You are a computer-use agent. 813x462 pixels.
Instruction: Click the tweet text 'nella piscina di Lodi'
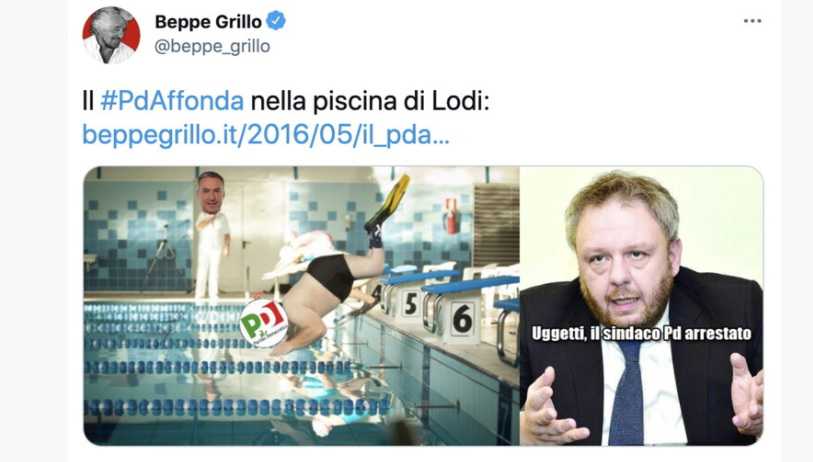(367, 101)
